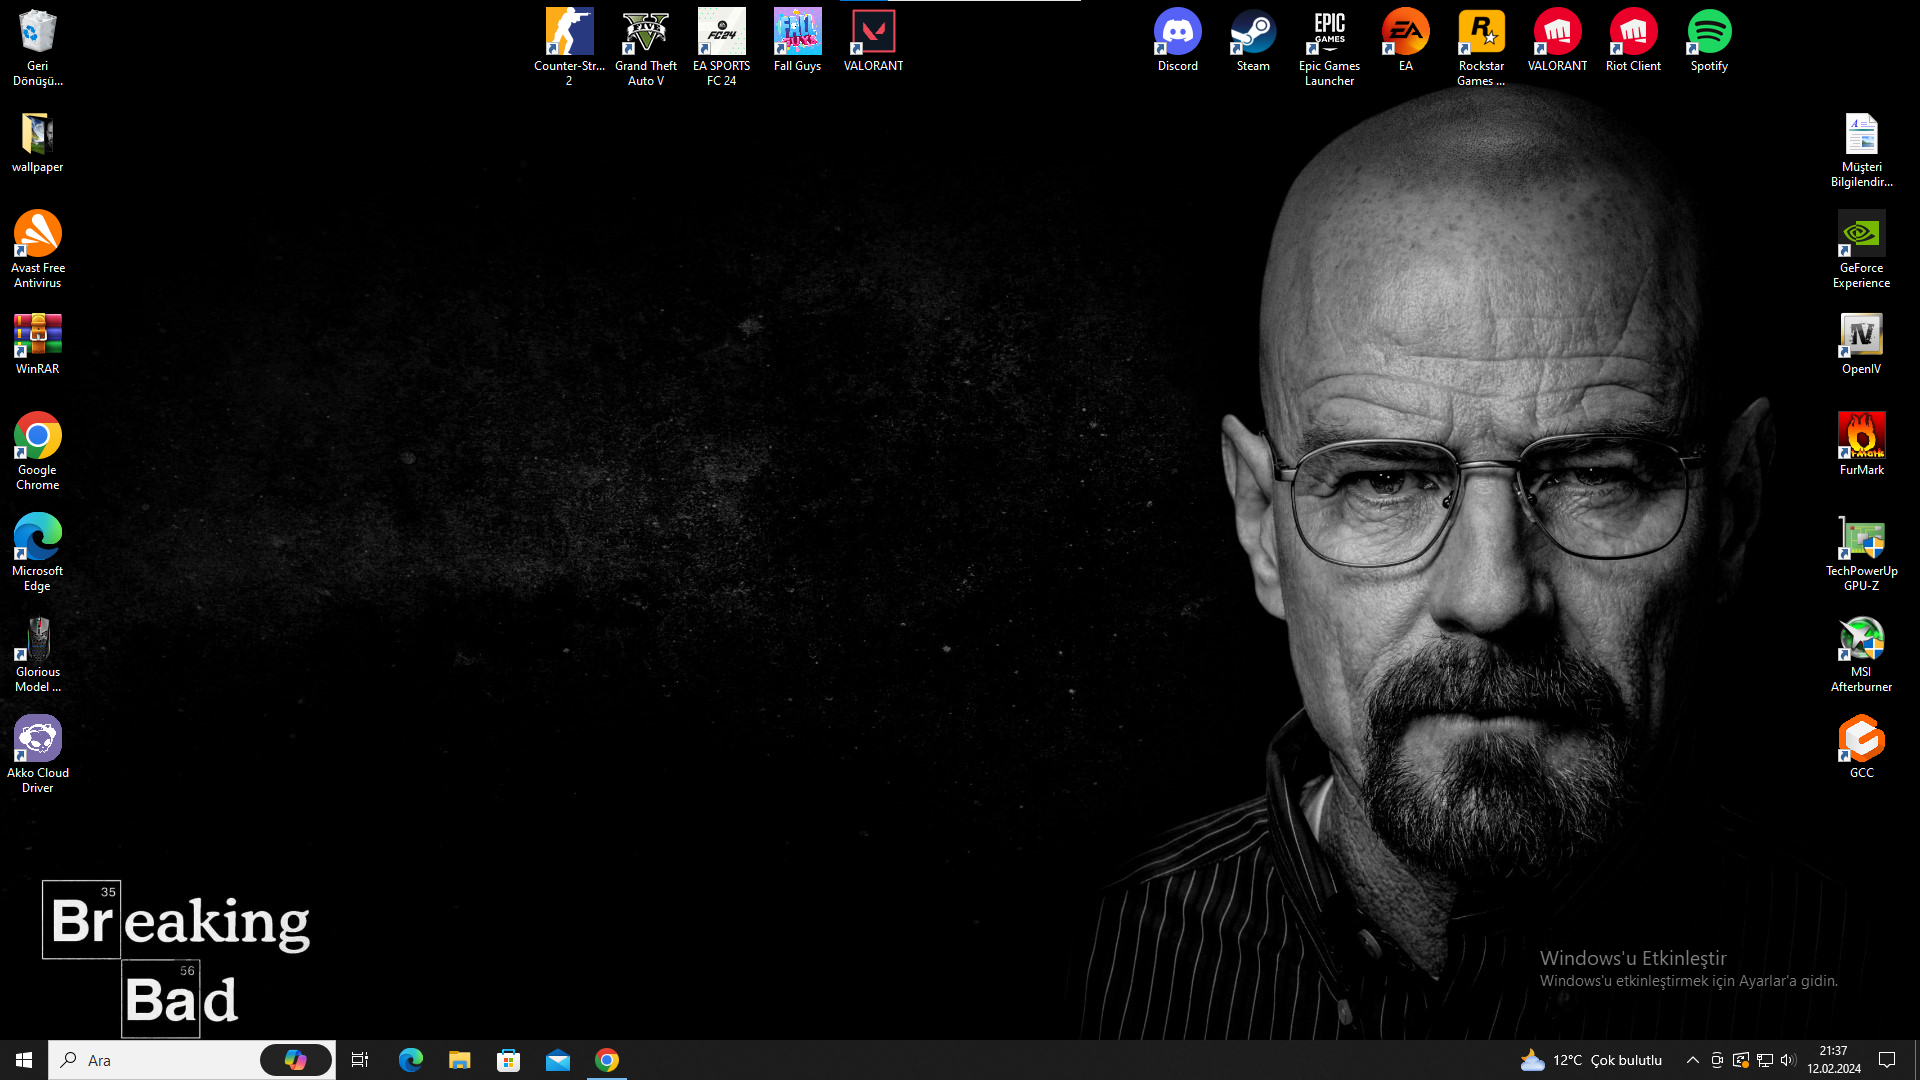Open GCC desktop shortcut
Viewport: 1920px width, 1080px height.
click(x=1861, y=747)
